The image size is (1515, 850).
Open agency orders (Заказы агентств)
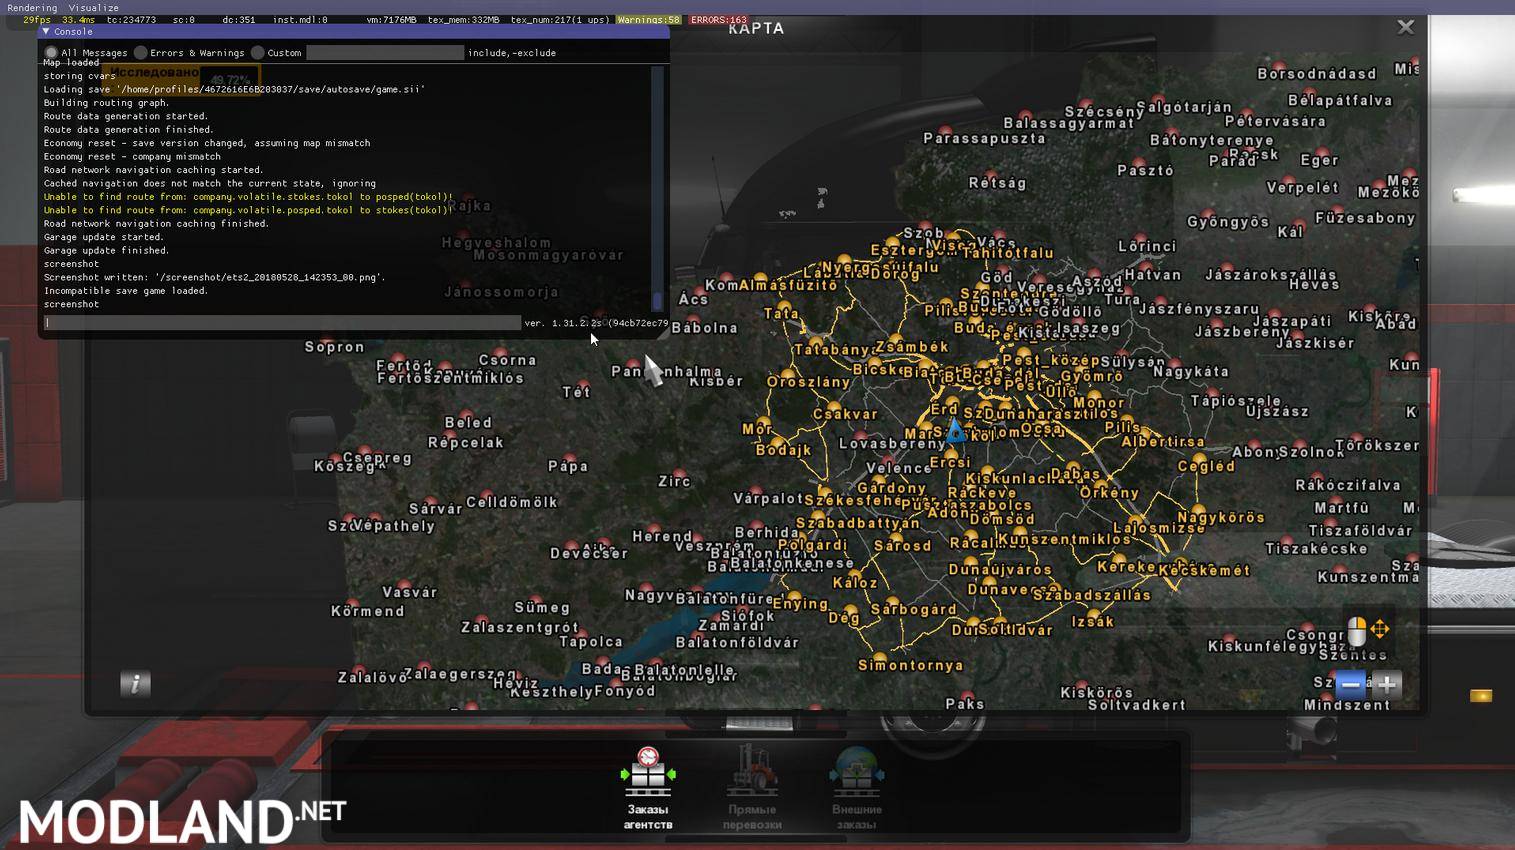(648, 788)
